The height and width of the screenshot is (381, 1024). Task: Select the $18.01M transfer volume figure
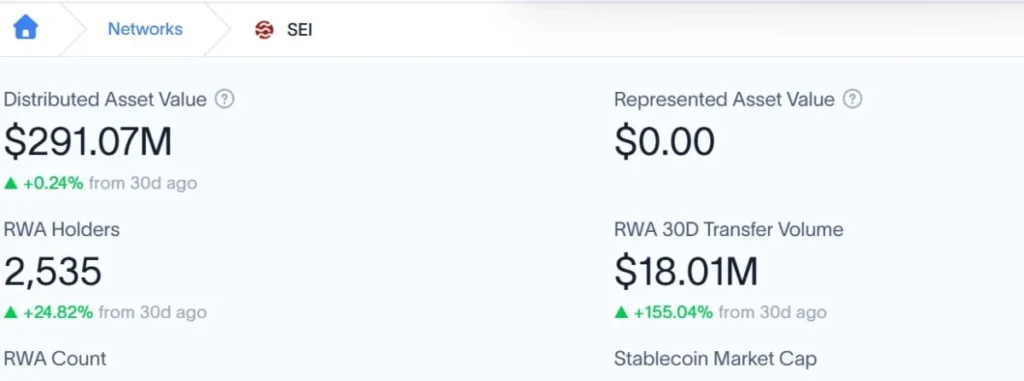[x=686, y=272]
